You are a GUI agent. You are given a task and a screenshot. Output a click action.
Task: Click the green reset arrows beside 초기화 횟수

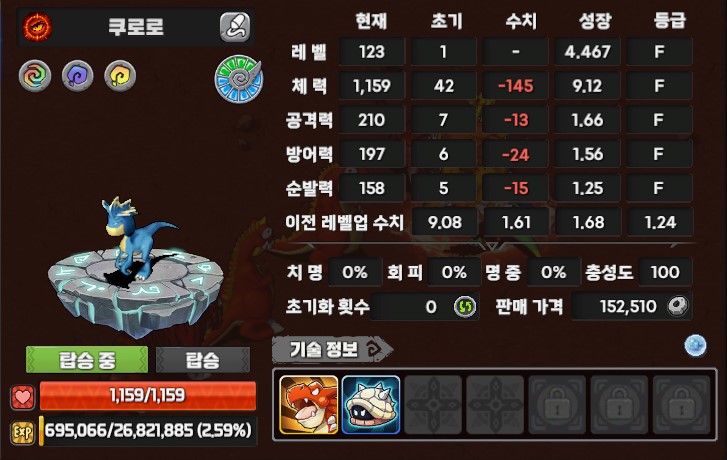coord(465,307)
